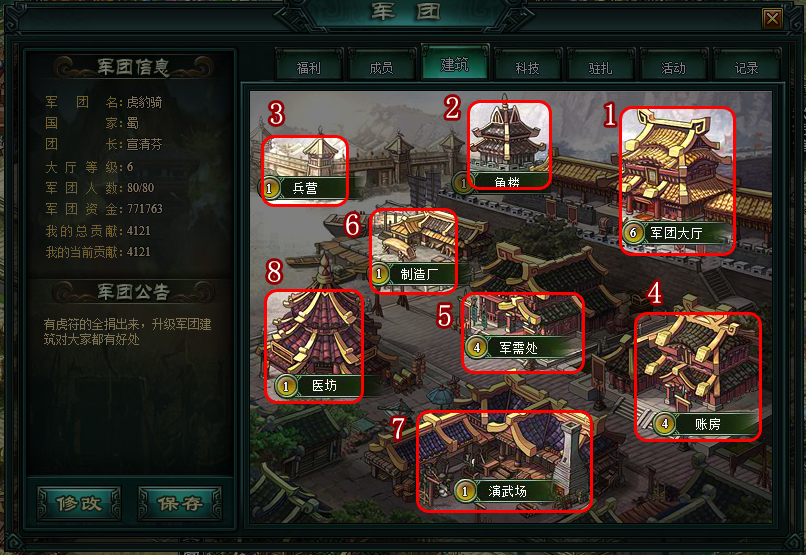Click the 演武场 training ground building
The image size is (806, 555).
(x=504, y=461)
